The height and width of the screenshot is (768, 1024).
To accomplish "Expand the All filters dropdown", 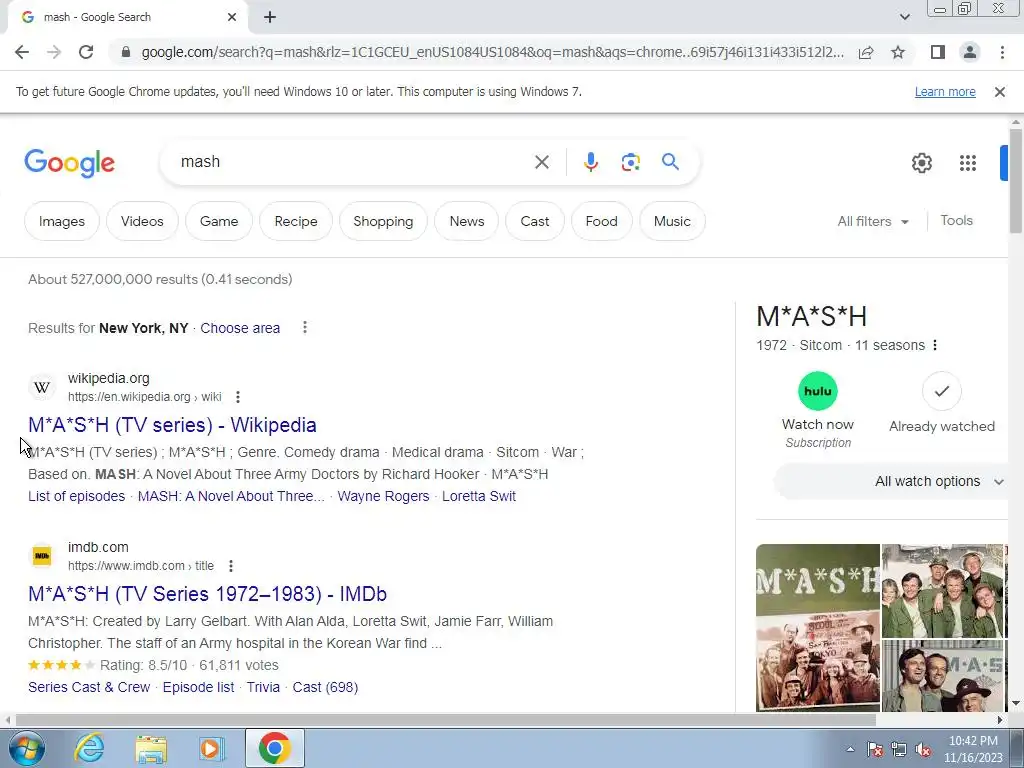I will click(873, 221).
